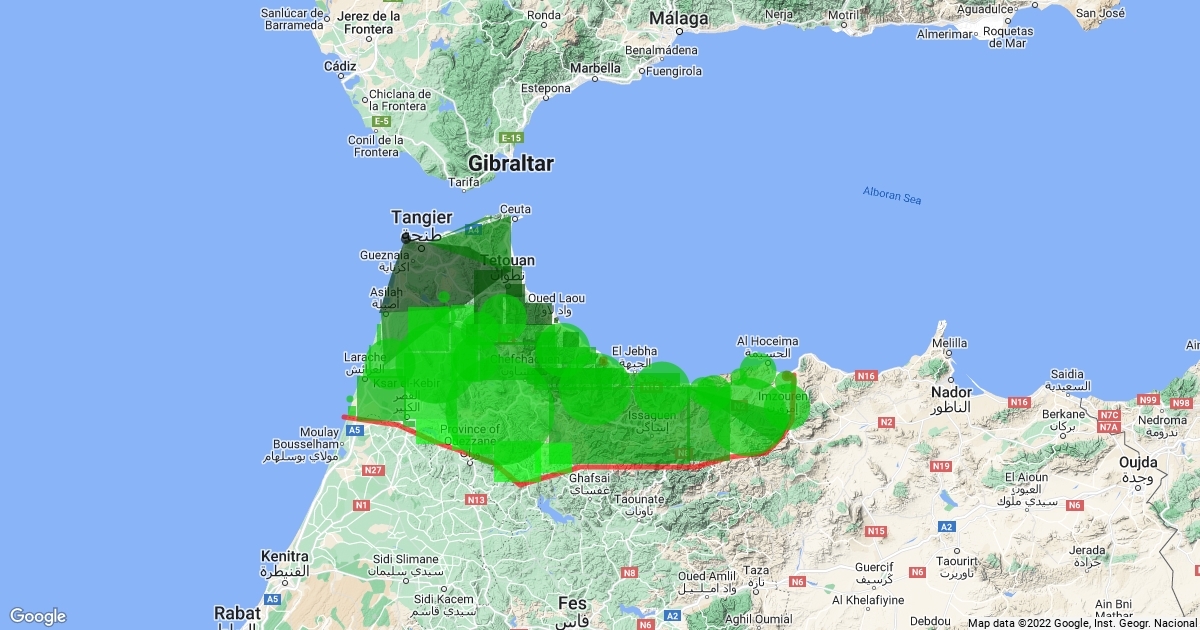Click the A5 shield near Rabat
1200x630 pixels.
point(274,599)
